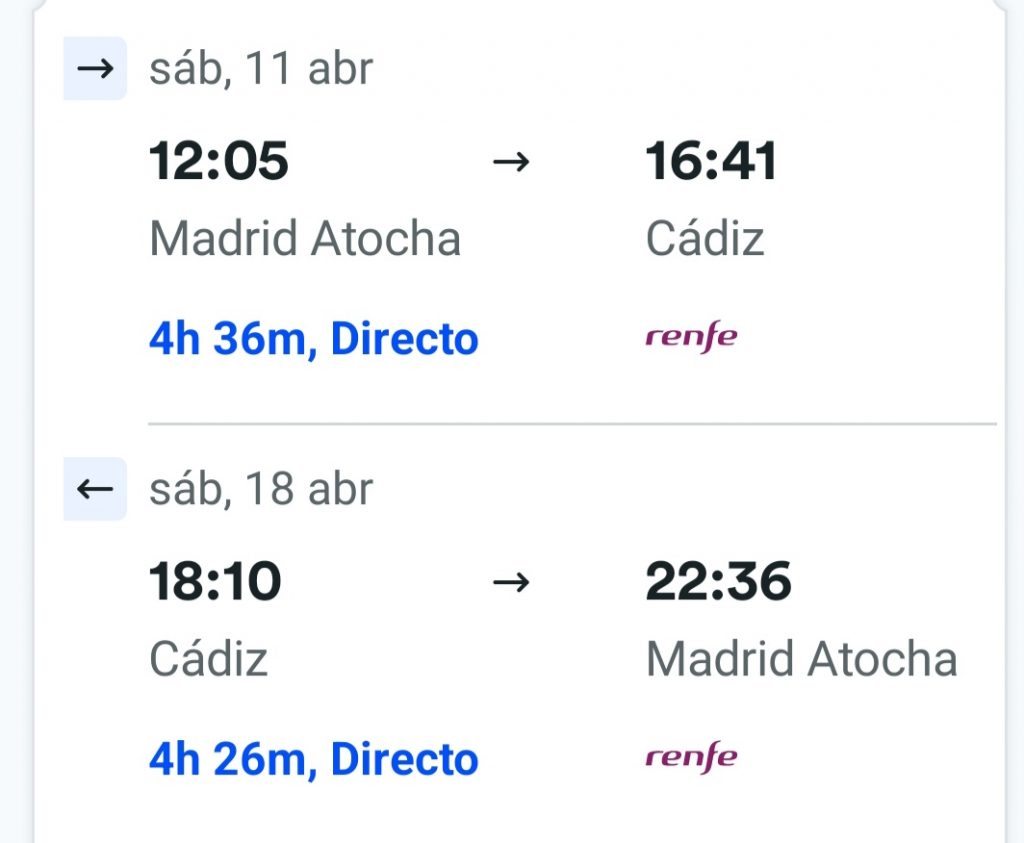
Task: Click return Madrid Atocha destination station
Action: point(801,659)
